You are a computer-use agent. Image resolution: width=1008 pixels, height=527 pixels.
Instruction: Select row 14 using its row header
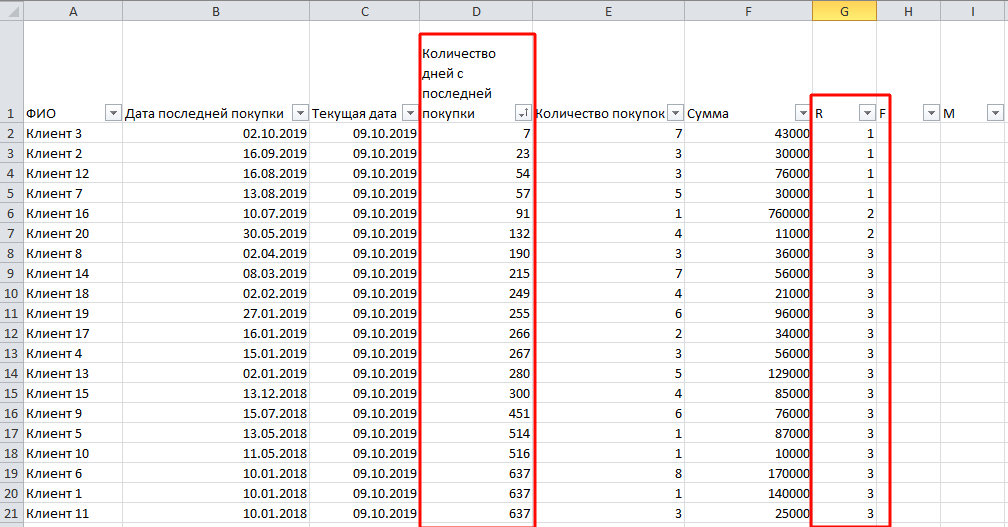pos(11,373)
